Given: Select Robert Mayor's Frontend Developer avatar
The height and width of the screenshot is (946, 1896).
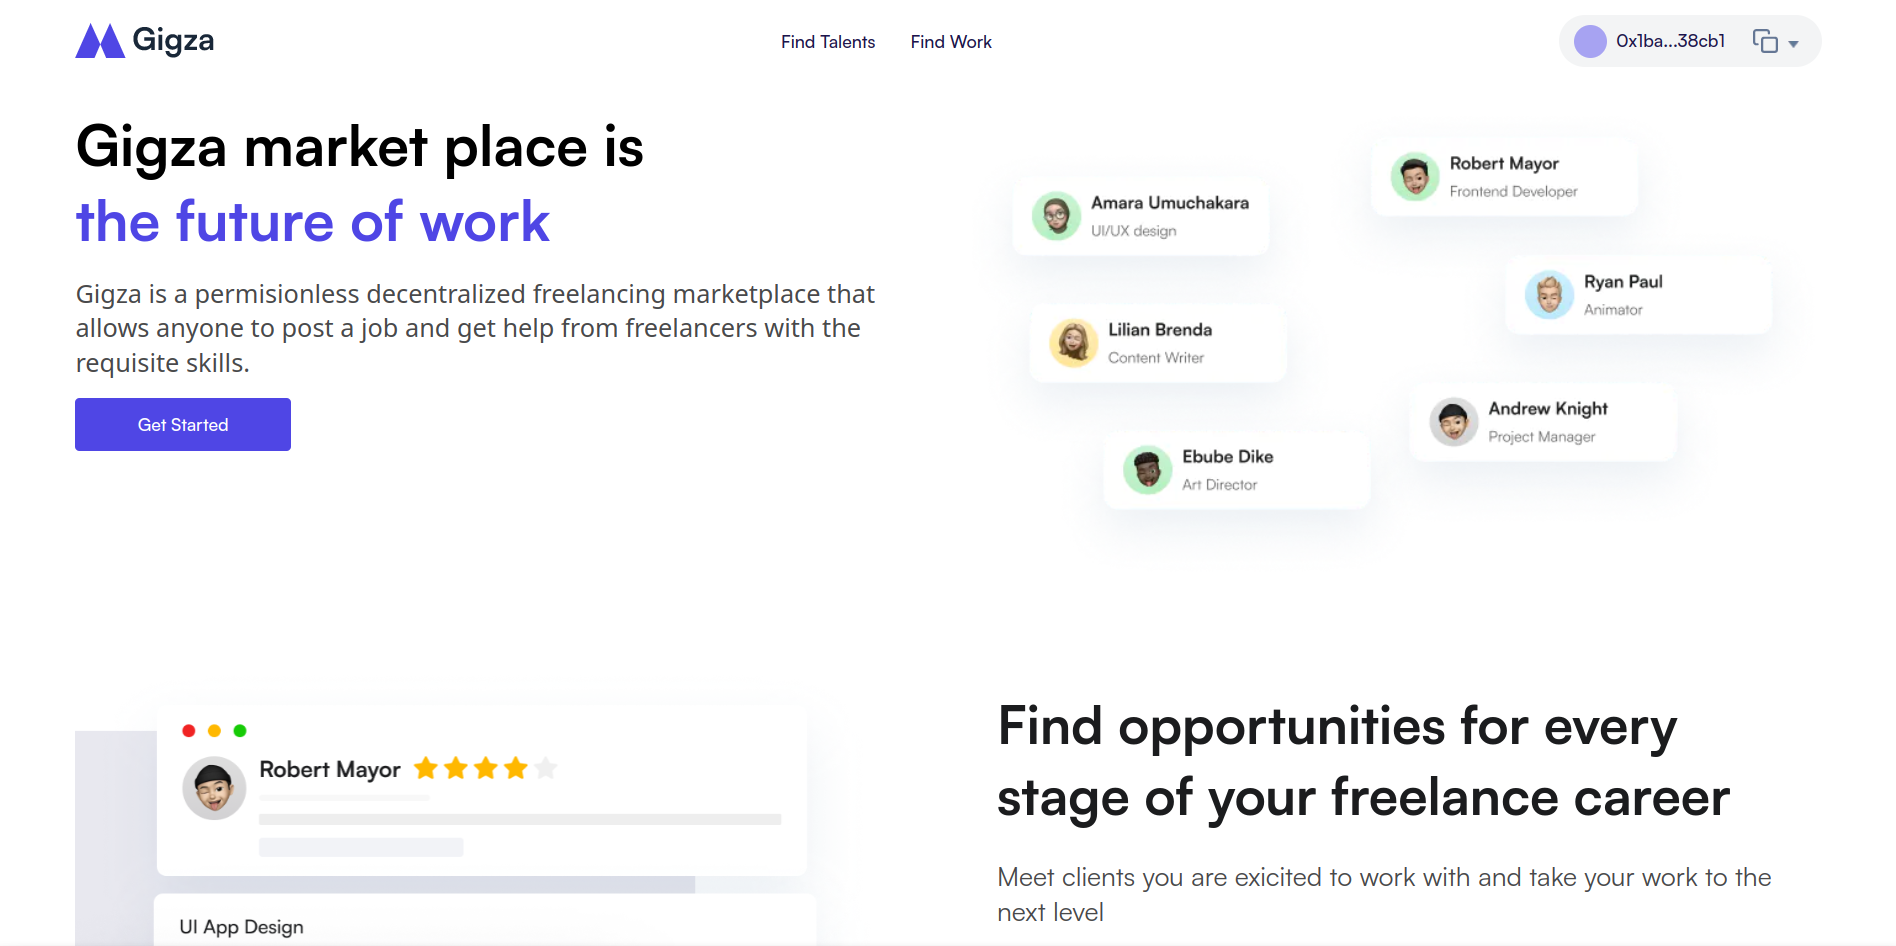Looking at the screenshot, I should (x=1415, y=177).
